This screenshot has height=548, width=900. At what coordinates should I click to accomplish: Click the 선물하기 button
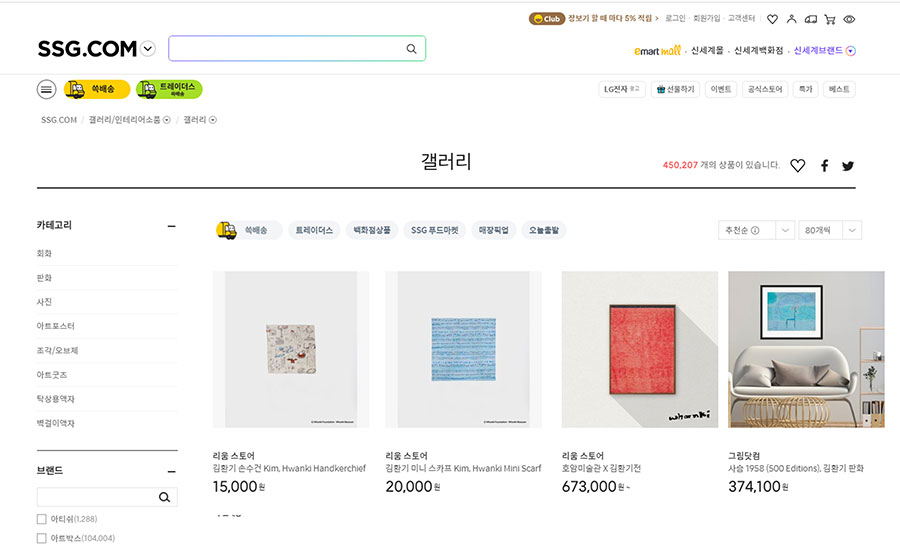click(x=675, y=89)
